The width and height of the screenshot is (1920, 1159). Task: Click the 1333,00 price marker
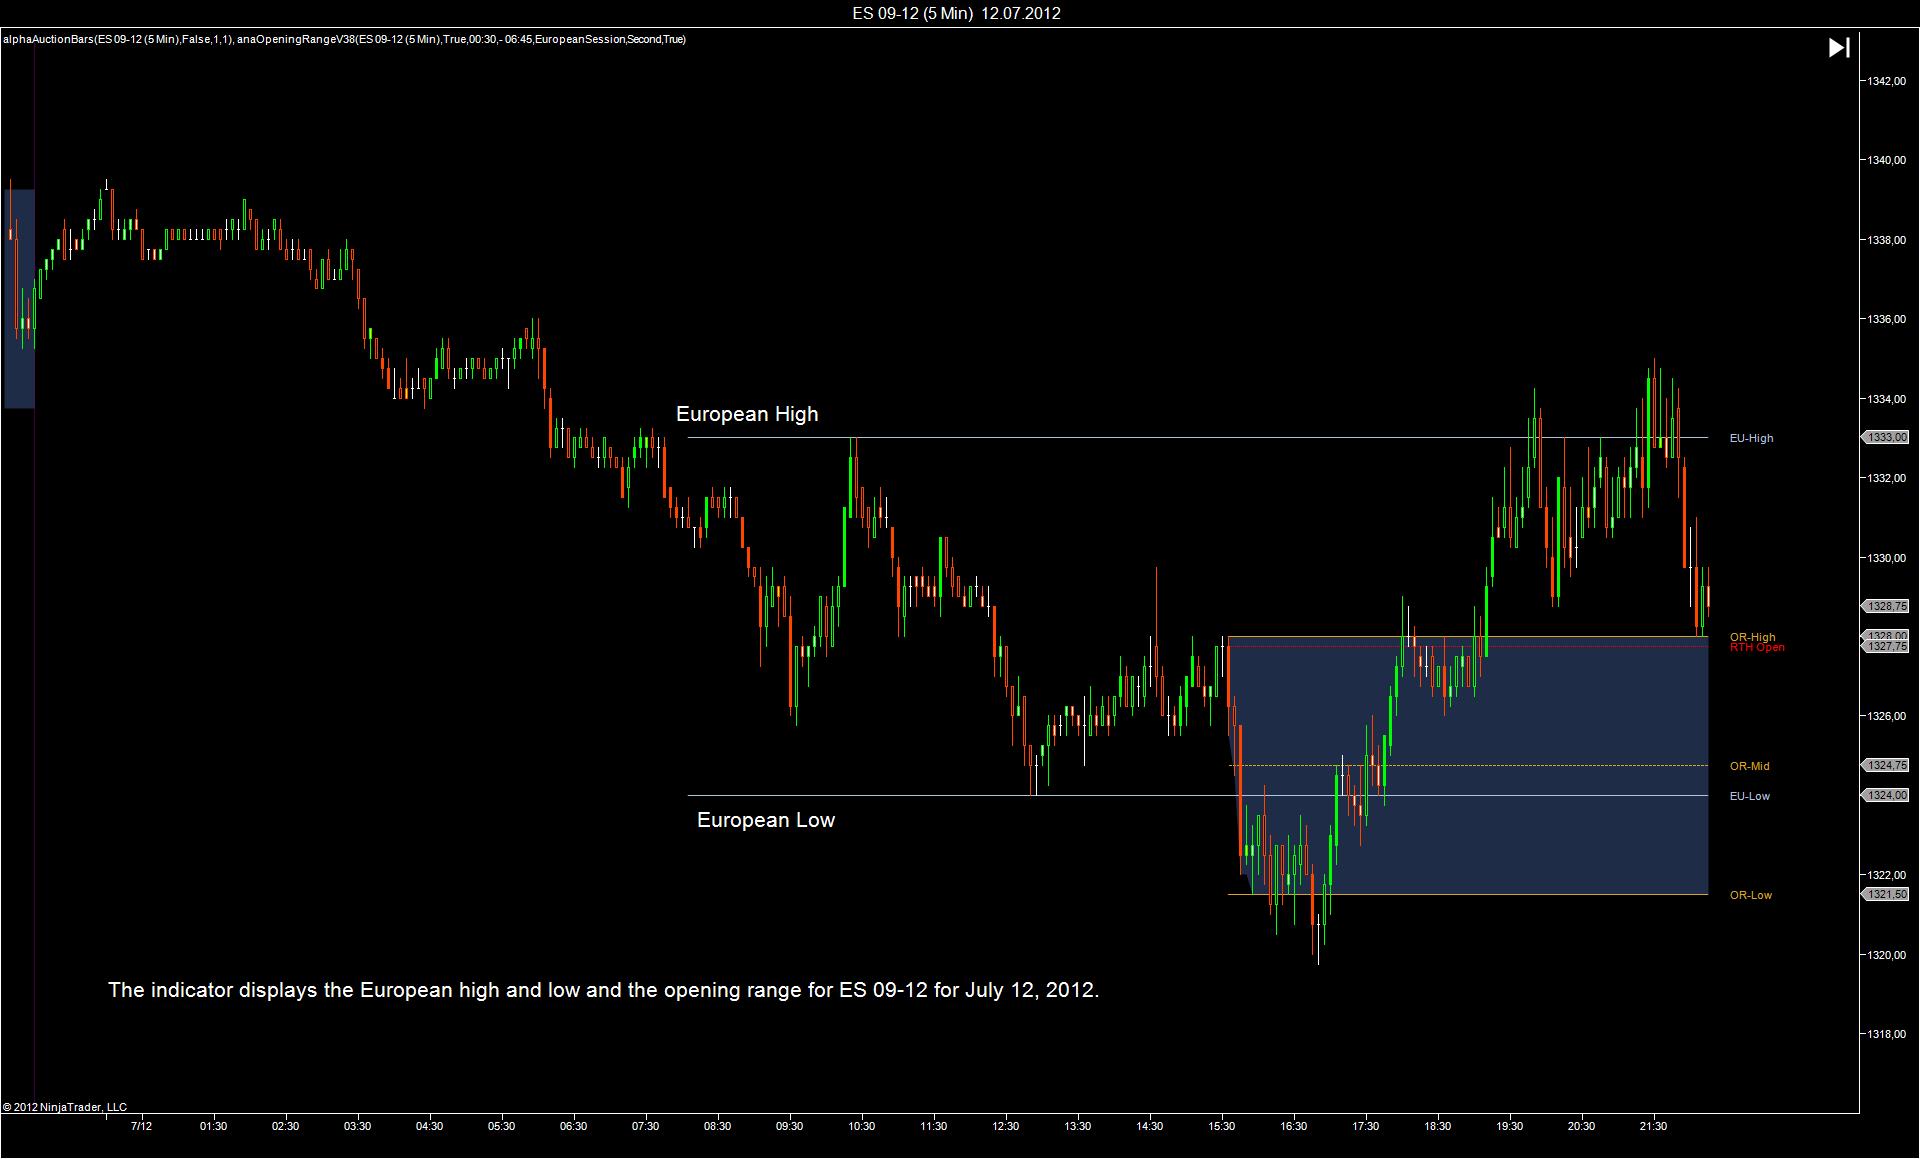1886,437
